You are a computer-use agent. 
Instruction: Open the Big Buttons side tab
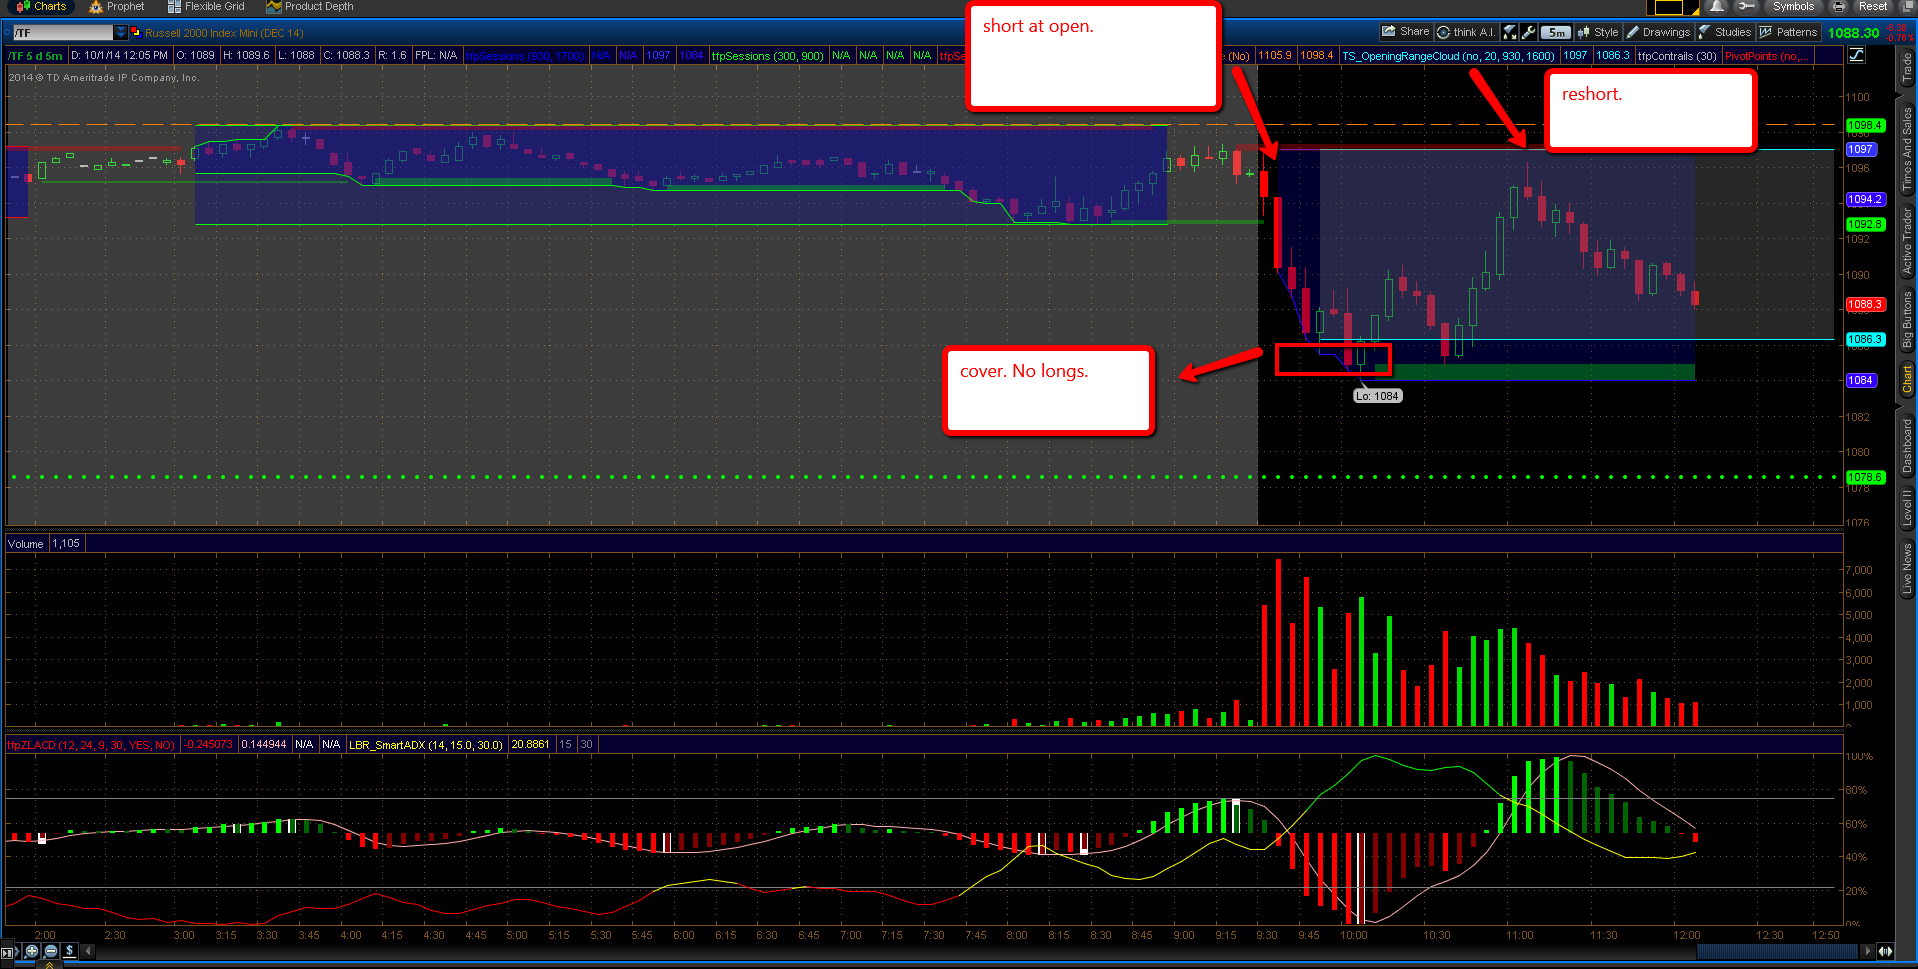click(x=1907, y=319)
